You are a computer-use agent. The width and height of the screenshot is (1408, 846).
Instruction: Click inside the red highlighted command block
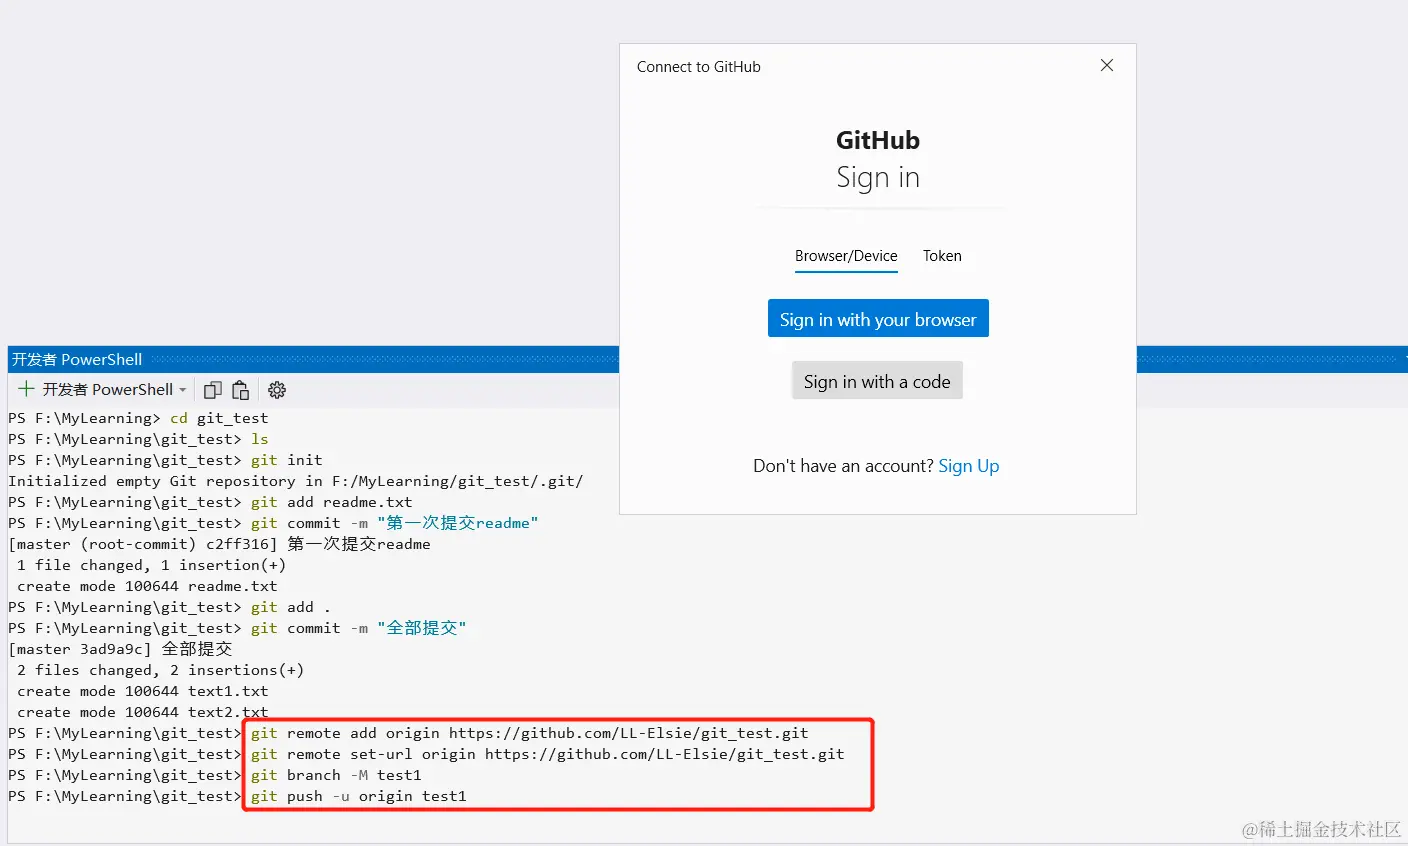(x=557, y=764)
